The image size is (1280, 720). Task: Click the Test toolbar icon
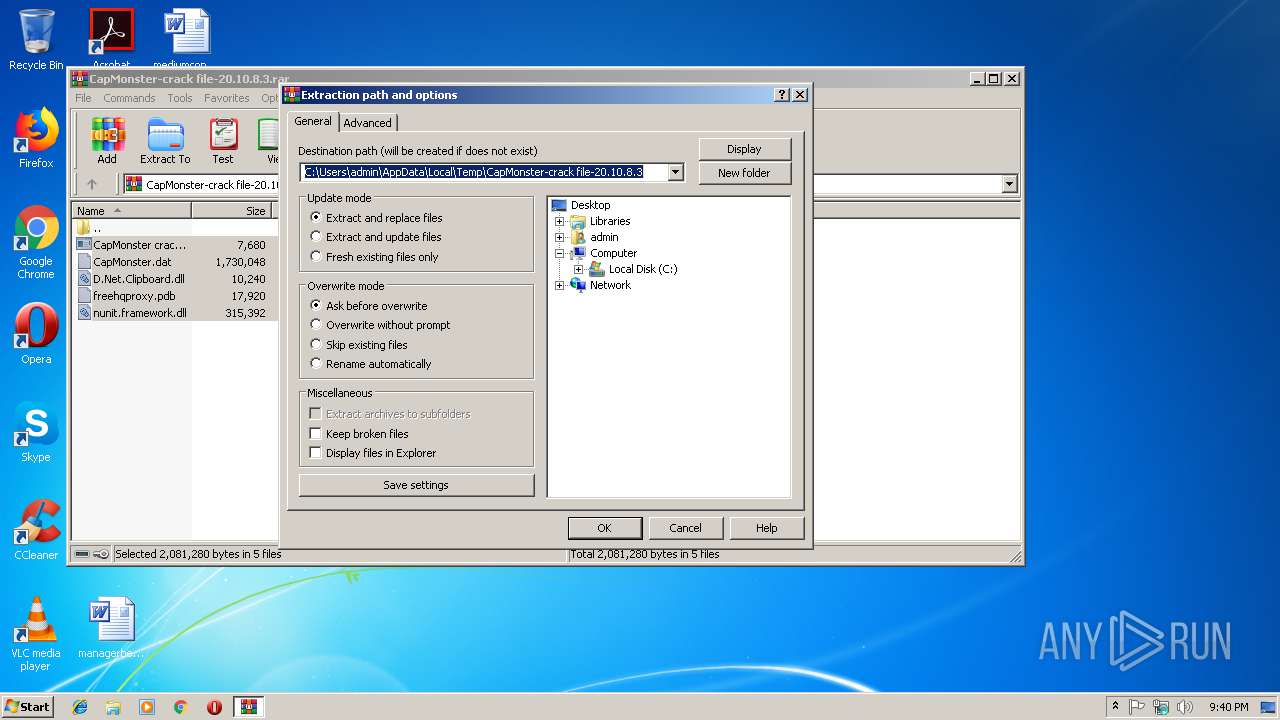pyautogui.click(x=223, y=141)
